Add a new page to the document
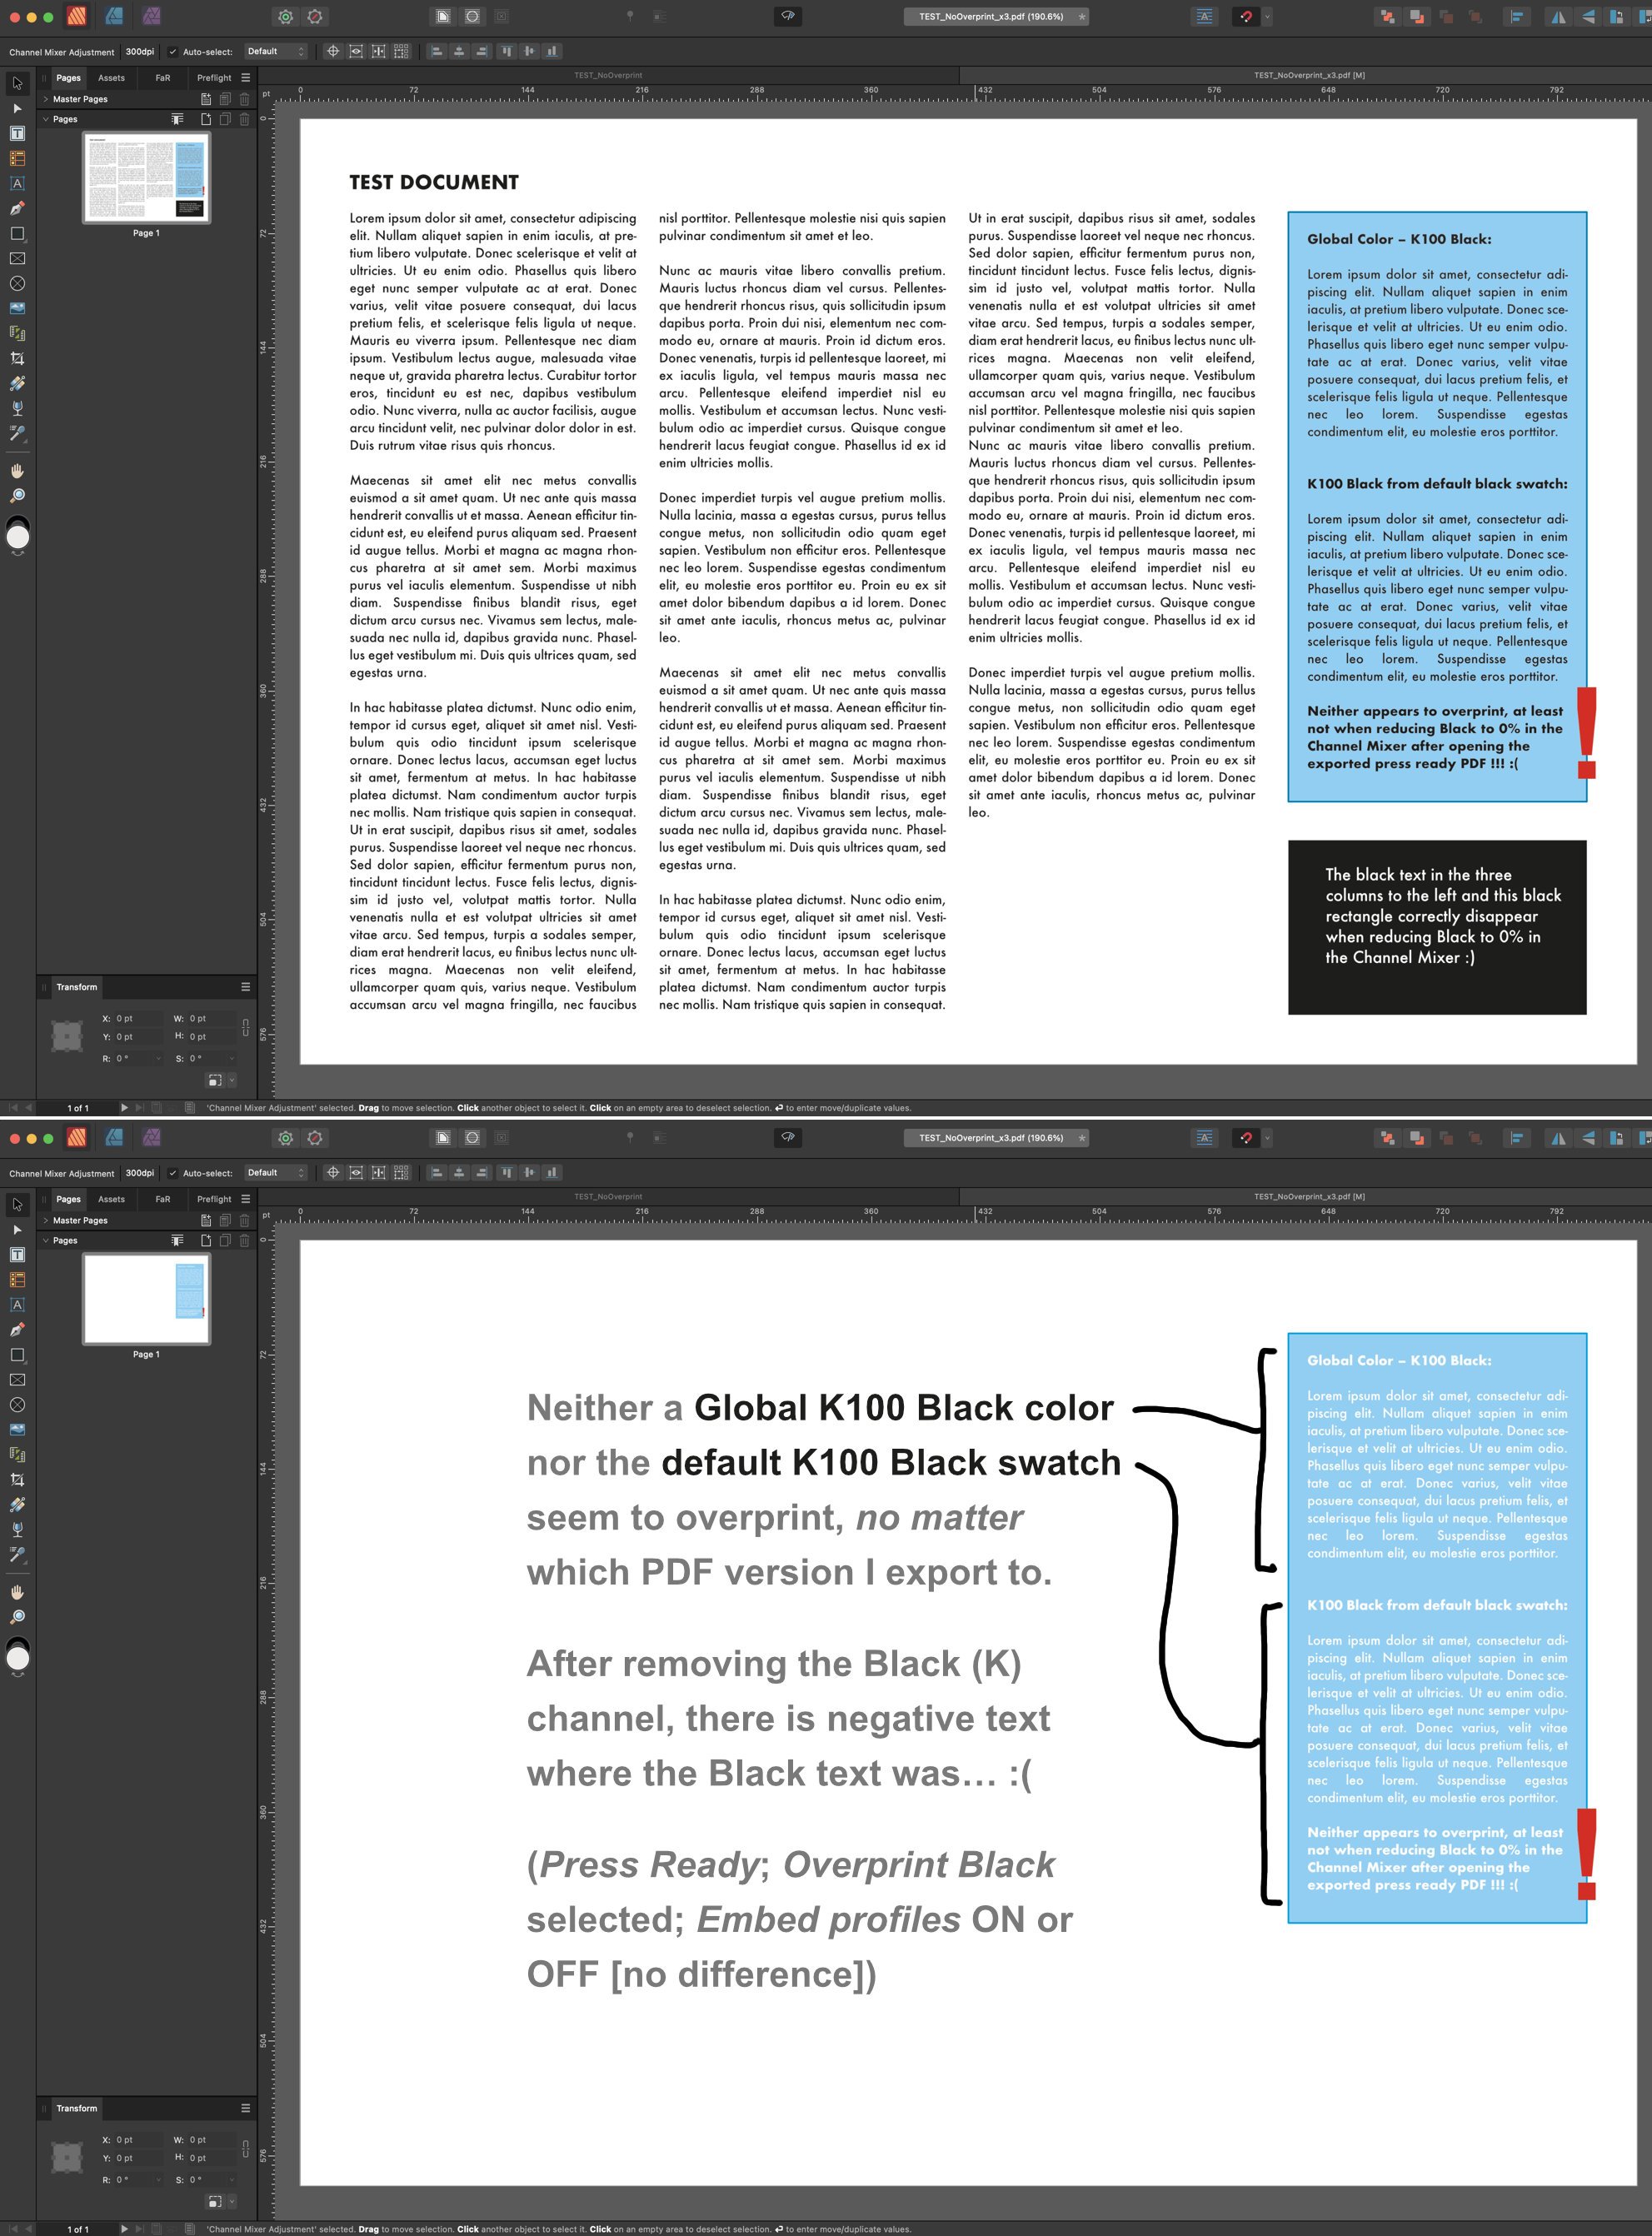 pyautogui.click(x=206, y=119)
